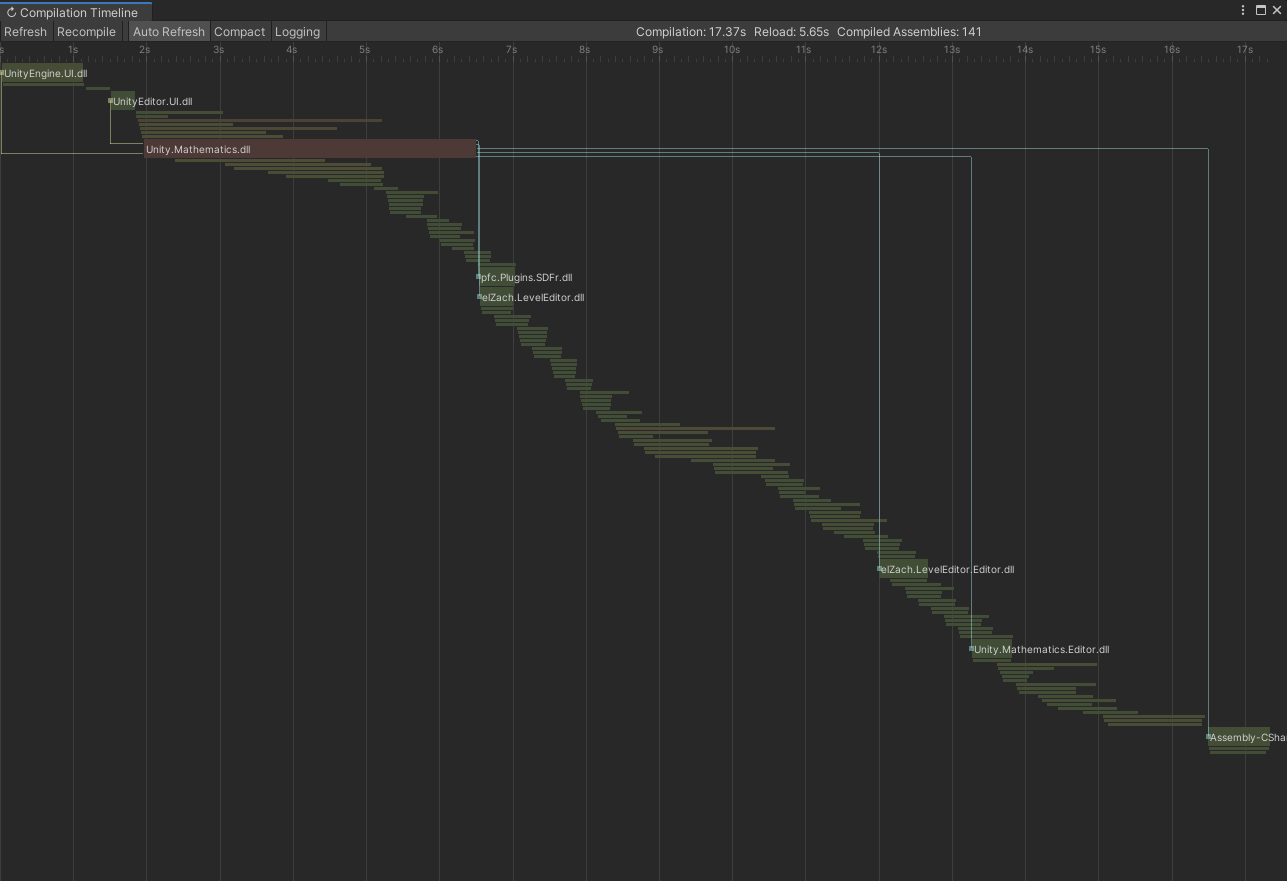Disable the Auto Refresh toggle
1287x881 pixels.
169,32
